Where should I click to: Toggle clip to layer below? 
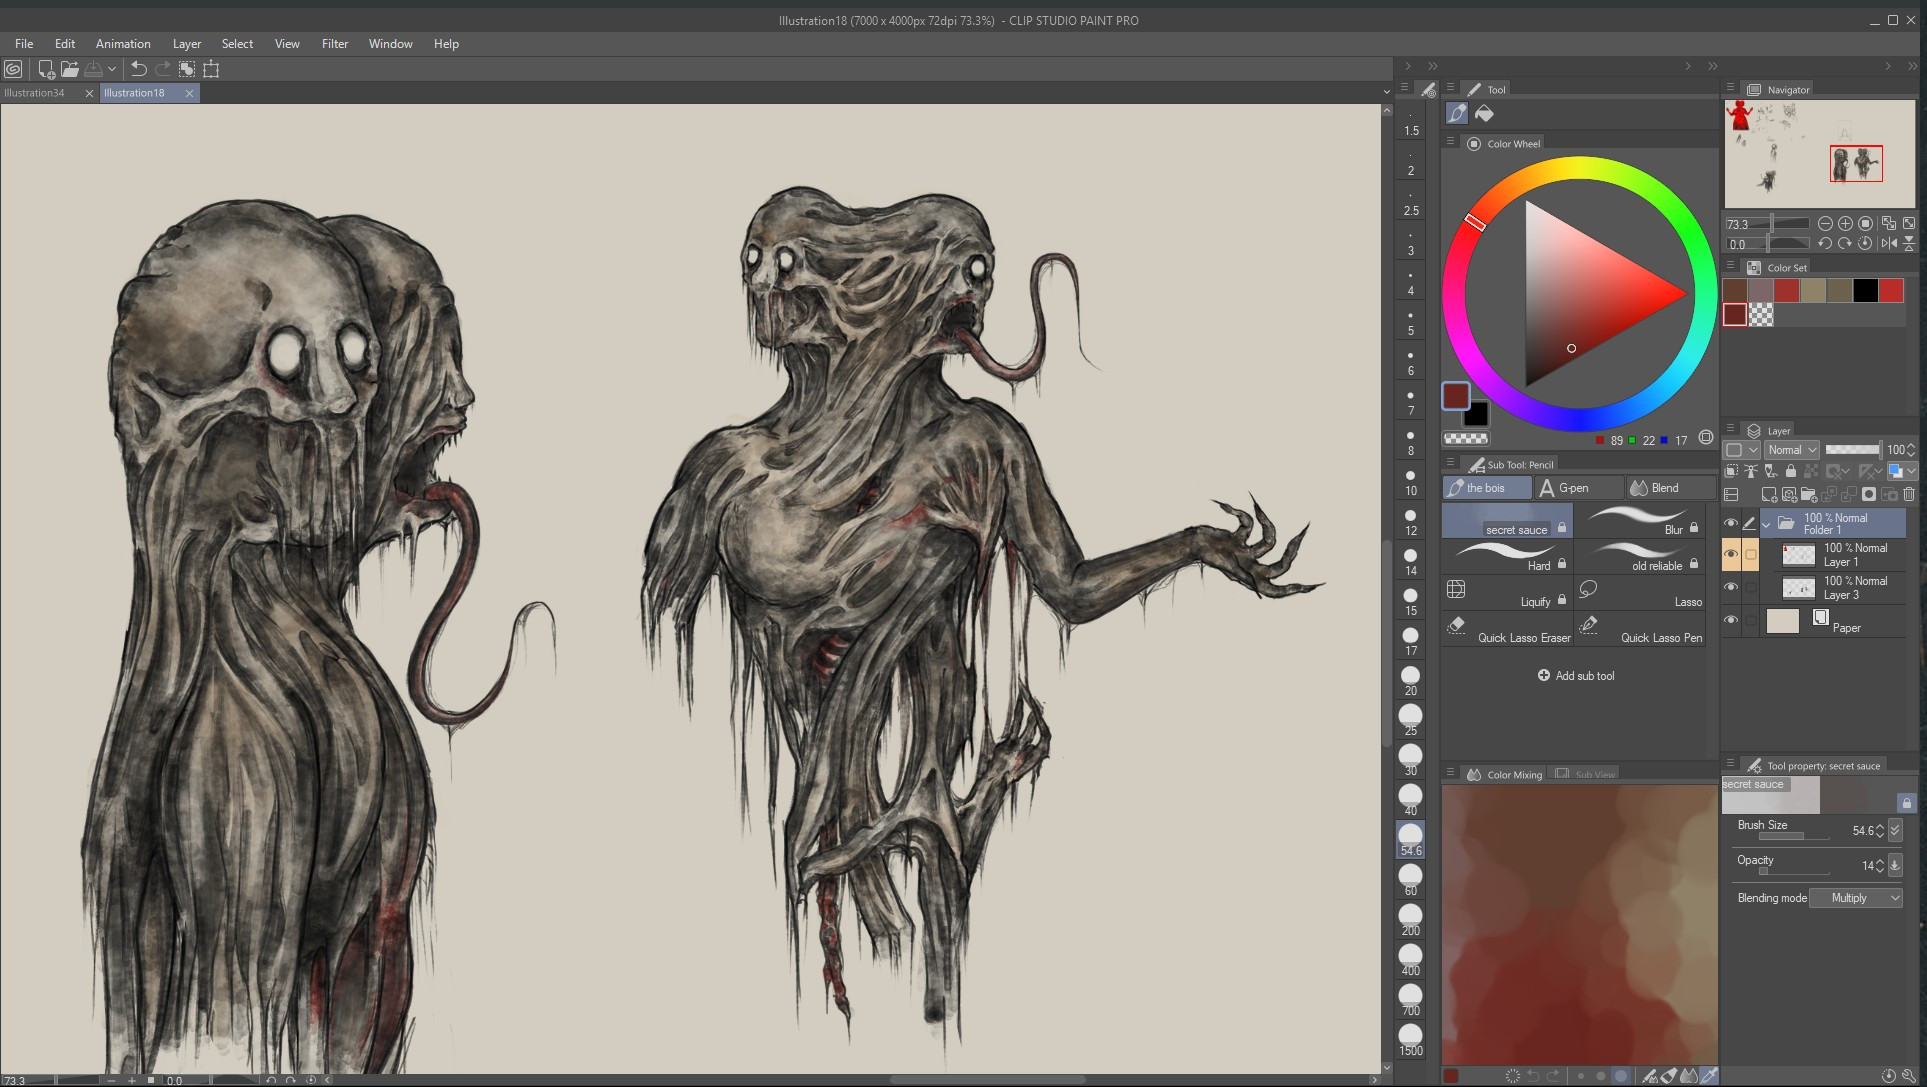click(1731, 471)
